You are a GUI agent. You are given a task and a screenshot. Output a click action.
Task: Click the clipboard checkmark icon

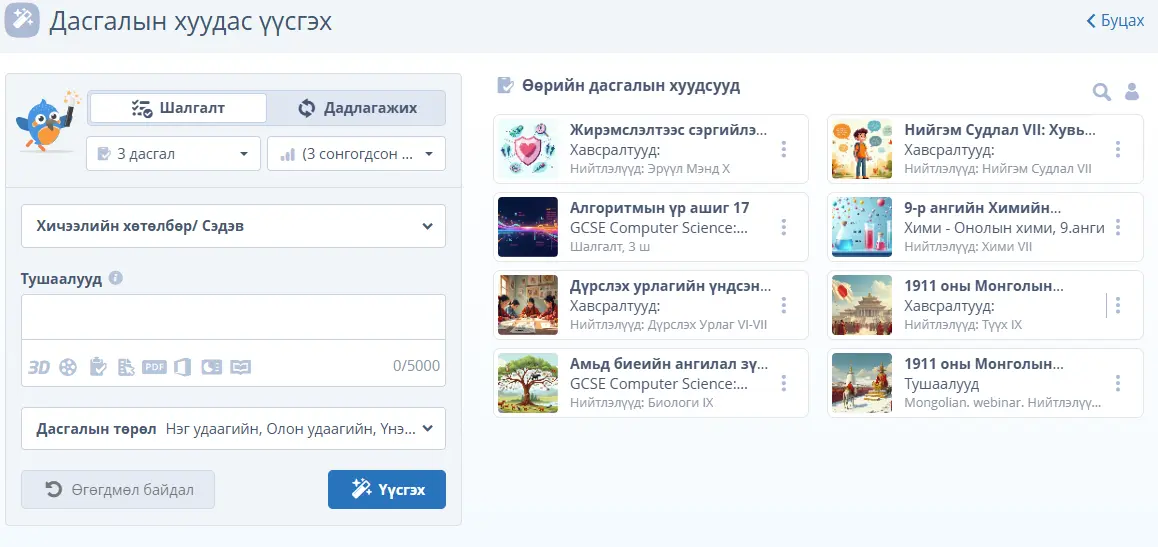(97, 367)
